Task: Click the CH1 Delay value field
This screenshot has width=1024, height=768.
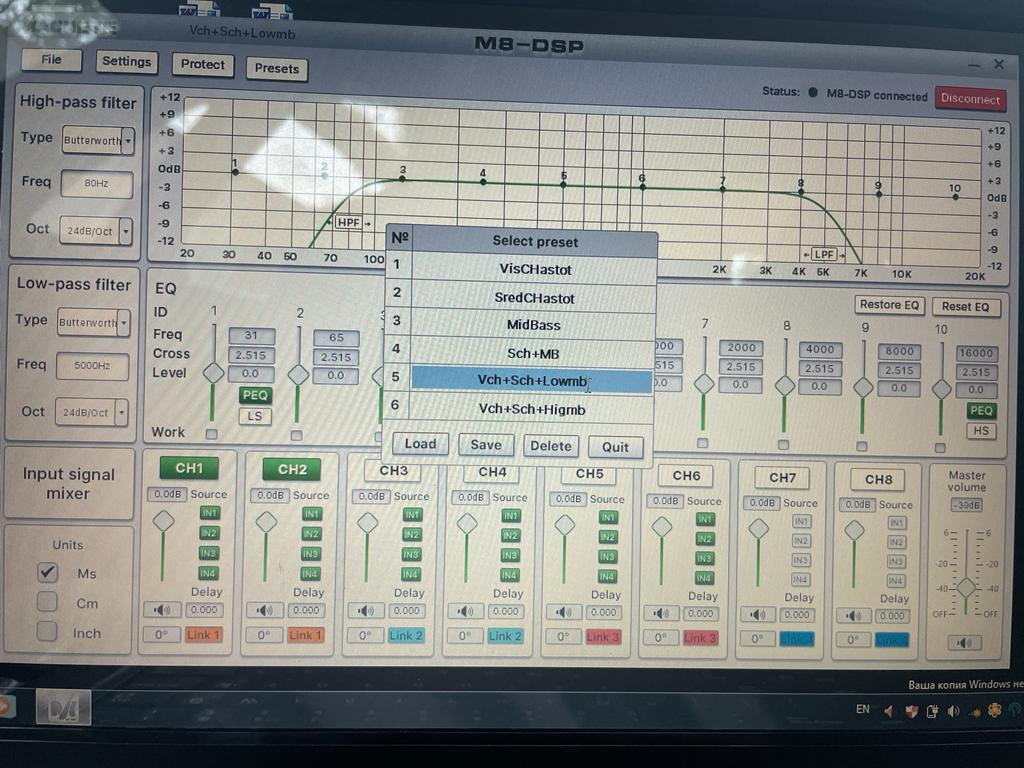Action: click(204, 610)
